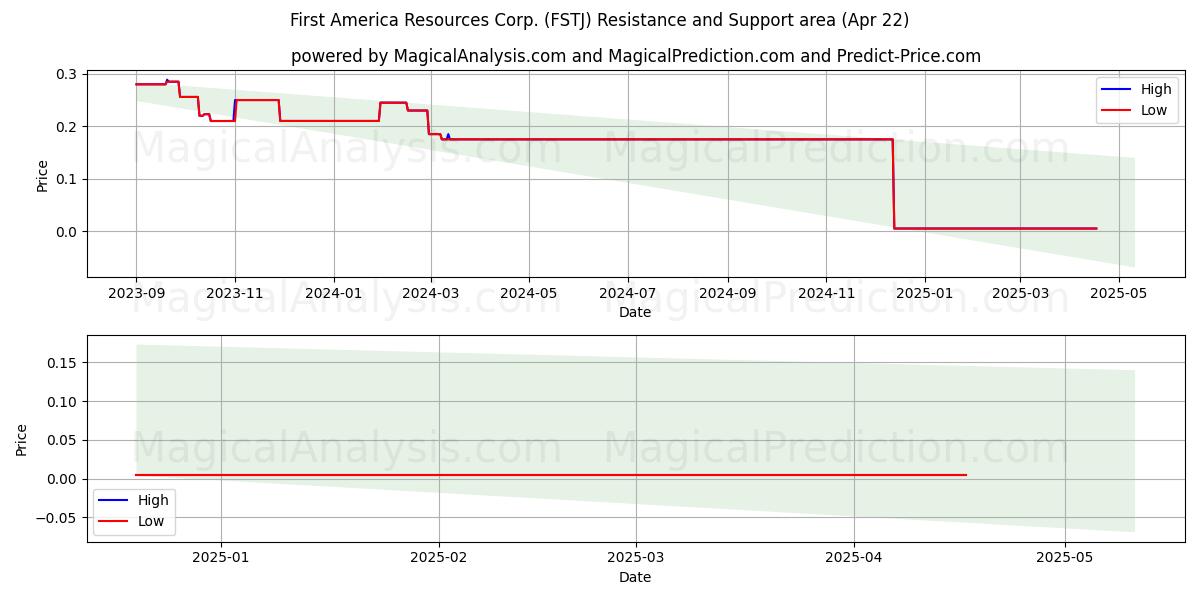Click the 2024-11 date tick label

pos(826,293)
